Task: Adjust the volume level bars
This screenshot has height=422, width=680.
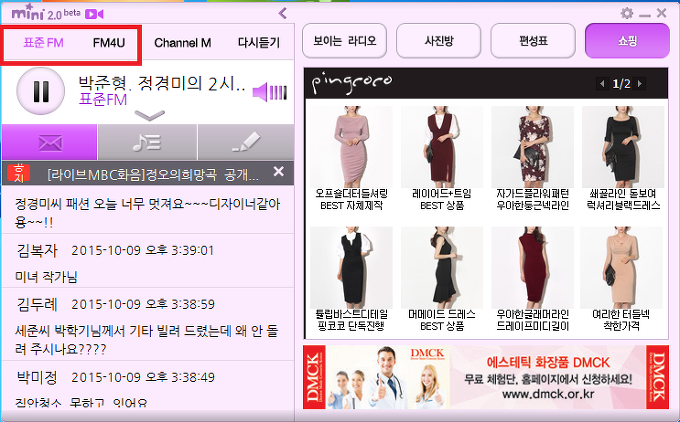Action: pyautogui.click(x=278, y=92)
